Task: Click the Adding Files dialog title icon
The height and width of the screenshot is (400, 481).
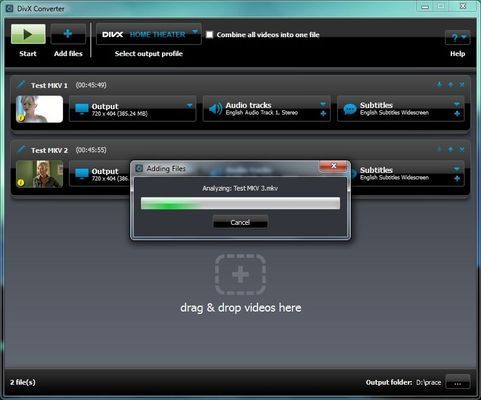Action: click(139, 169)
